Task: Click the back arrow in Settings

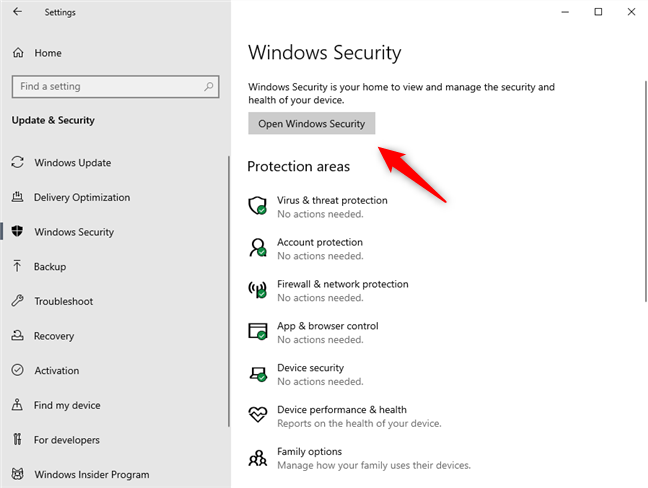Action: click(x=18, y=13)
